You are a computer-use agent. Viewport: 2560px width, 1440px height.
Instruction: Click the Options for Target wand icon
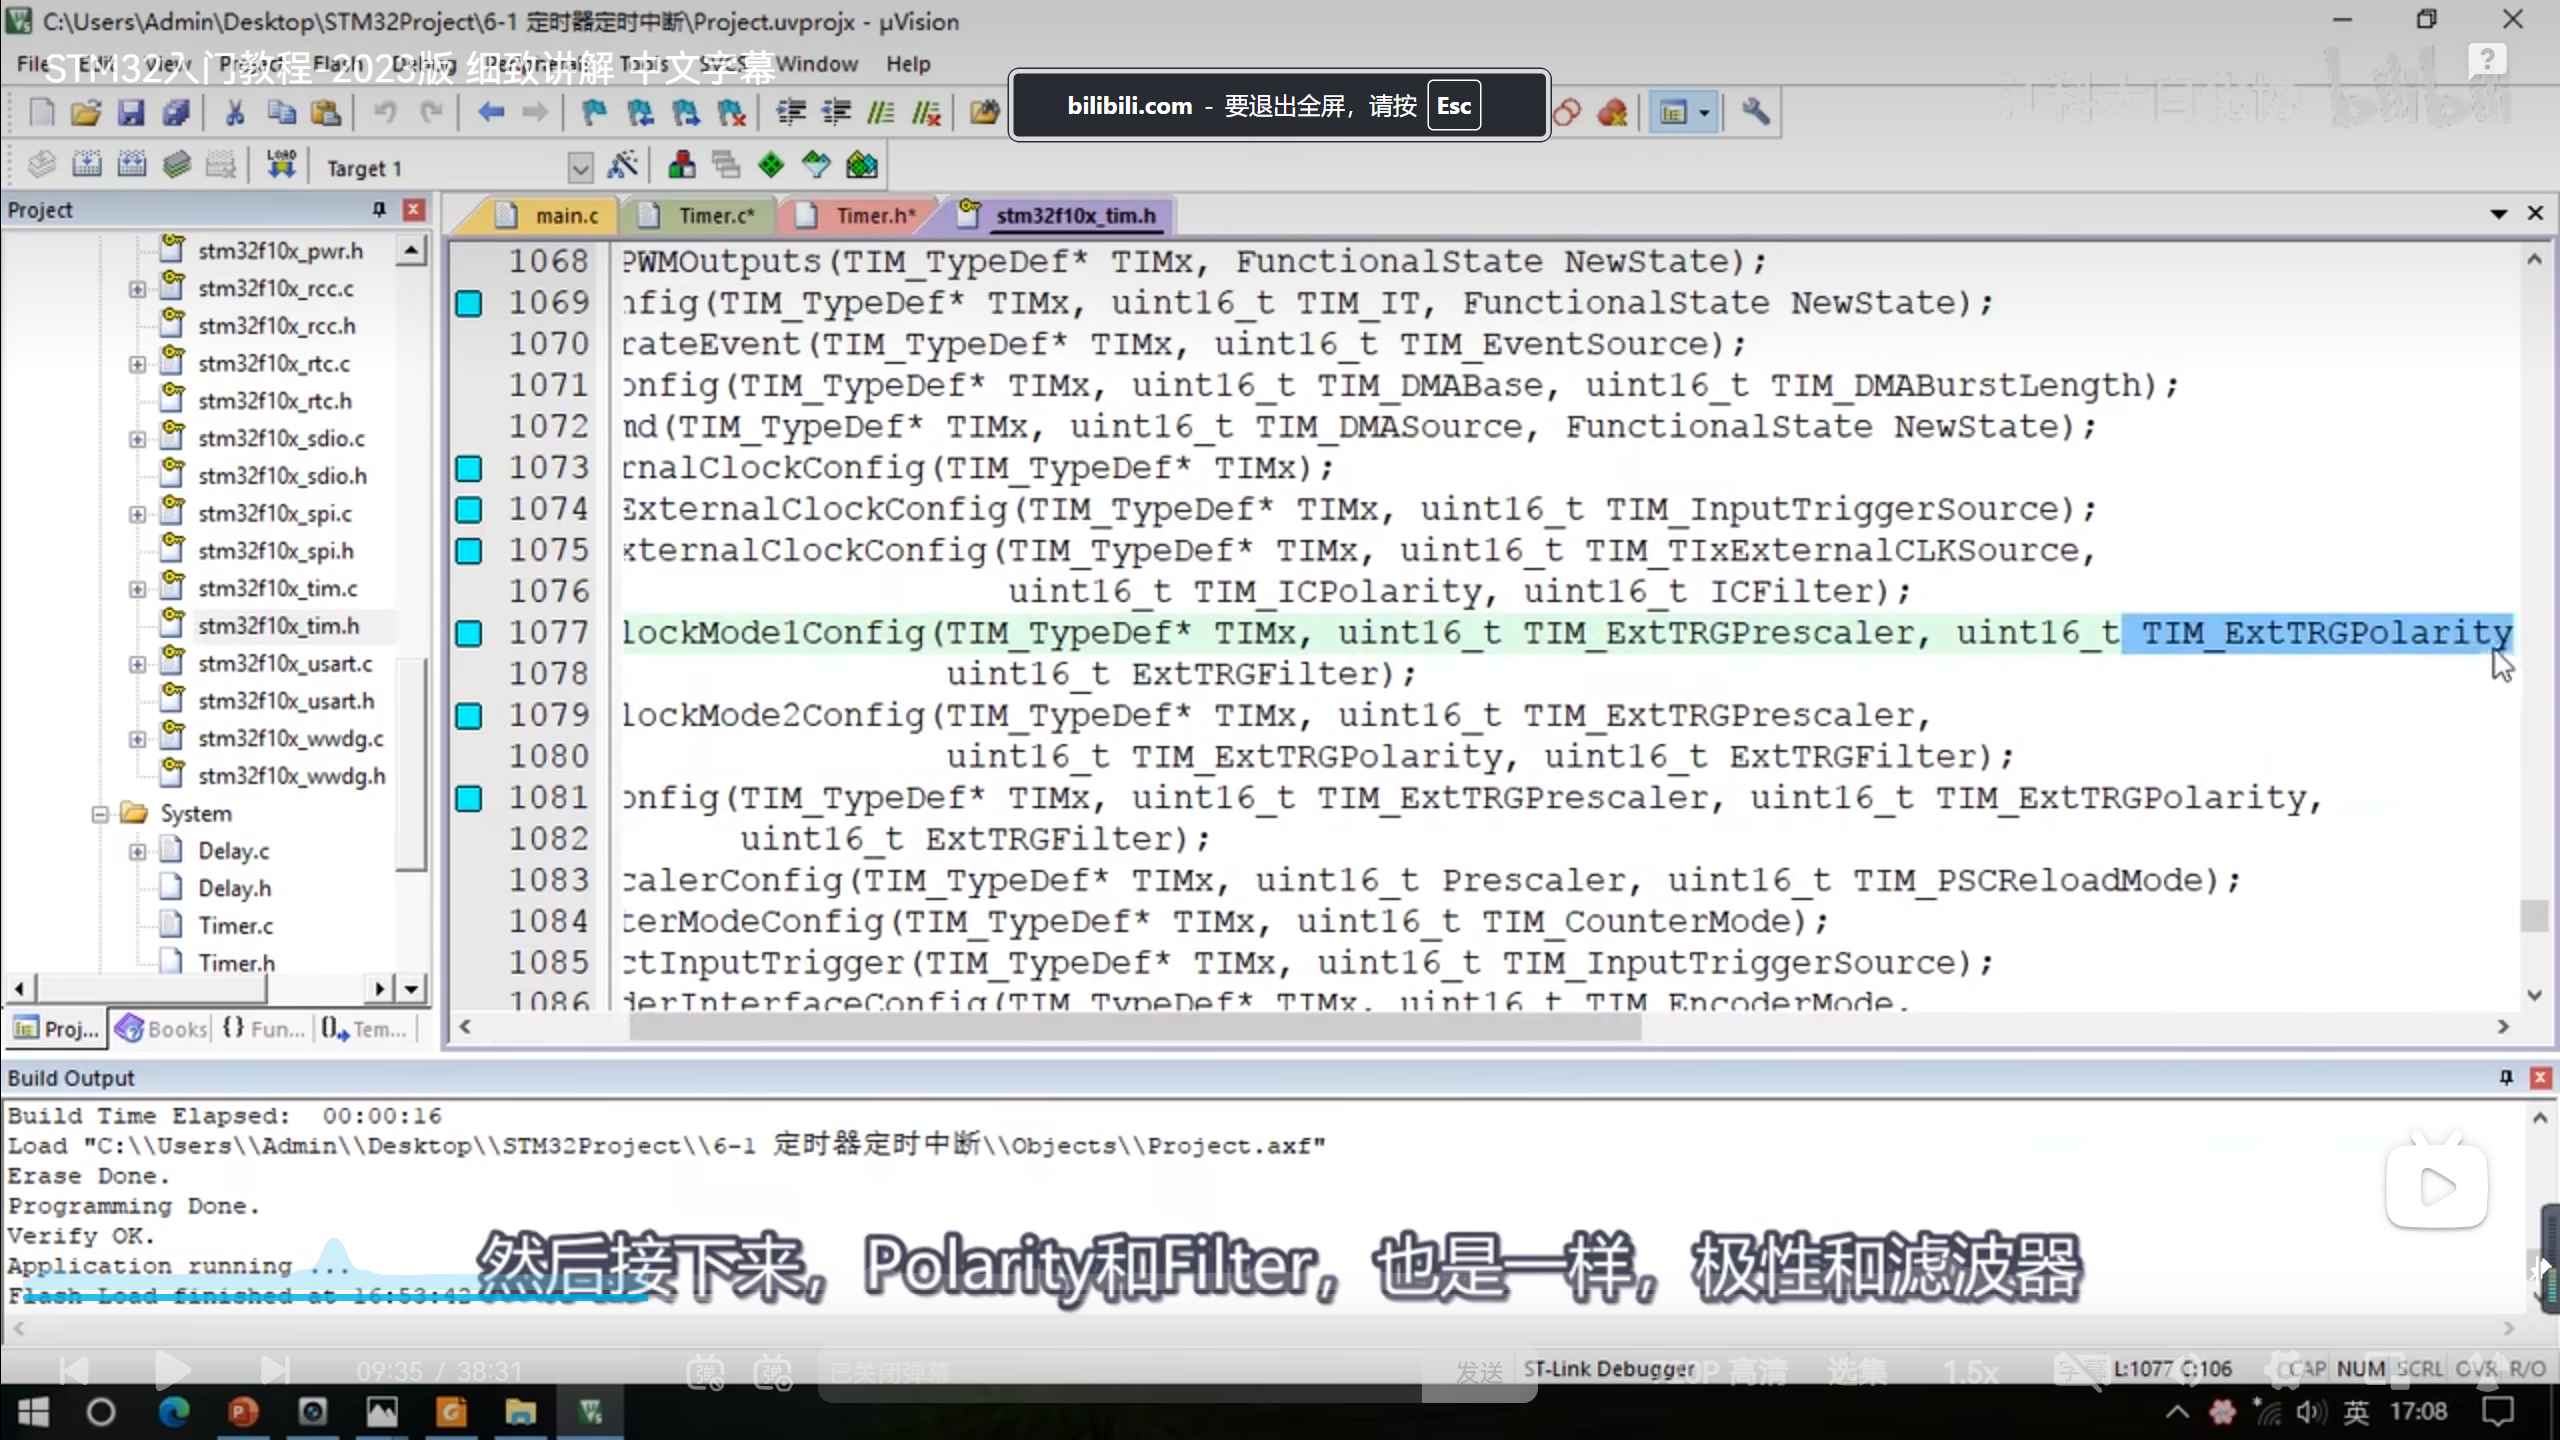tap(623, 165)
